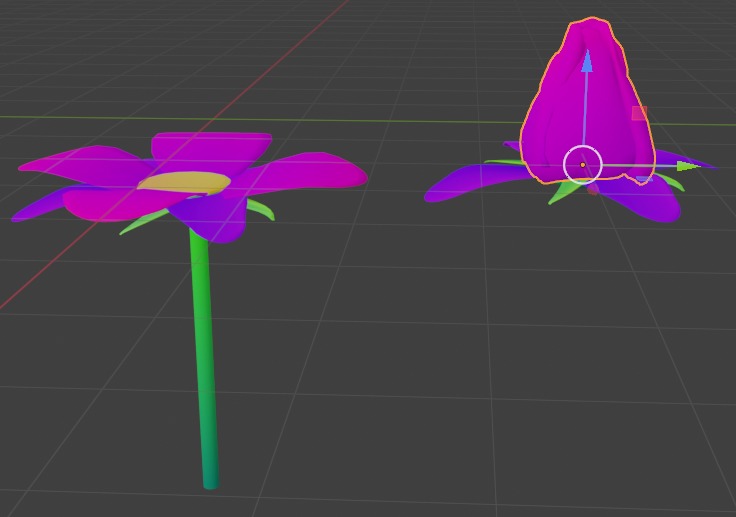Click the blue Z-axis move gizmo arrow
Viewport: 736px width, 517px height.
pyautogui.click(x=586, y=62)
